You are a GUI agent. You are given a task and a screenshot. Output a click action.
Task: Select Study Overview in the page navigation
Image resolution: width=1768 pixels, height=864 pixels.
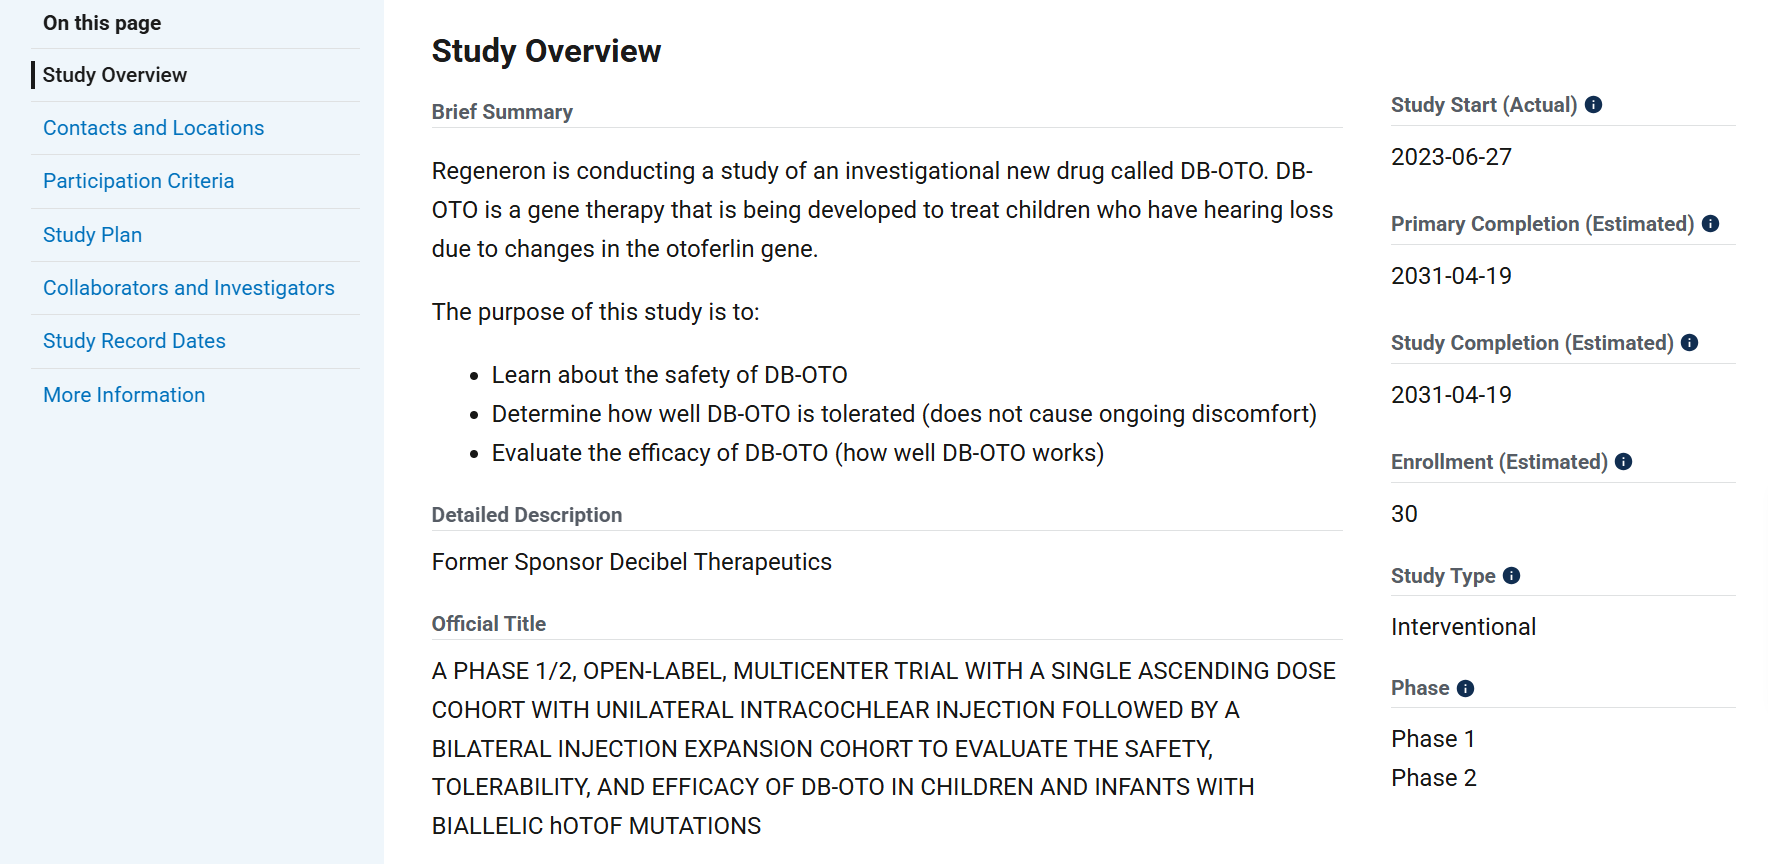115,75
